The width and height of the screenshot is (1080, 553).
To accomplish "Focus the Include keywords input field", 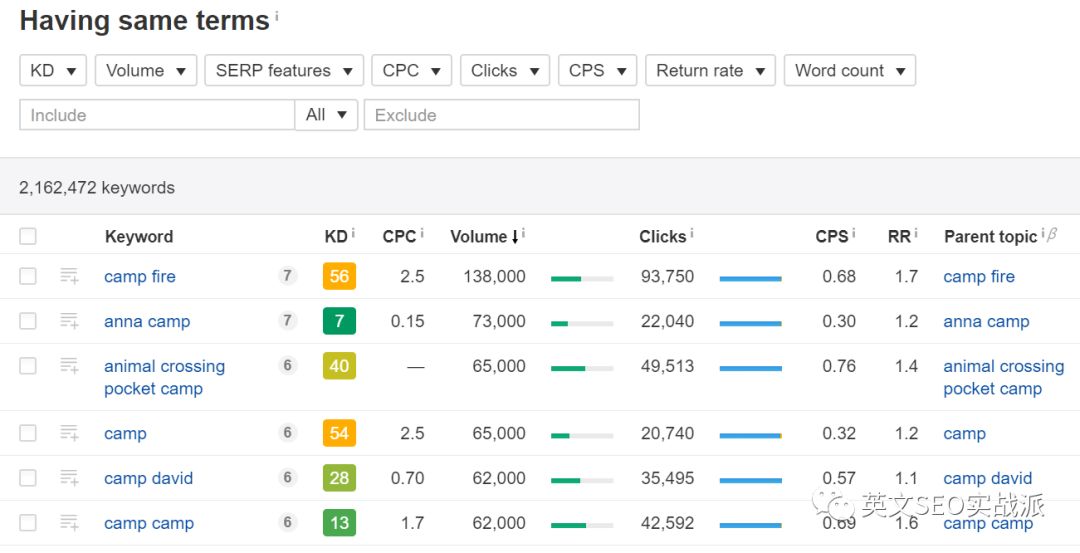I will [157, 115].
